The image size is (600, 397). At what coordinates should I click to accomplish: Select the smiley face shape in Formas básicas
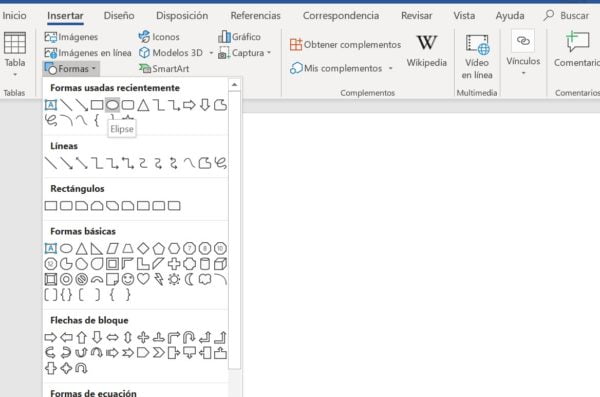pos(128,279)
